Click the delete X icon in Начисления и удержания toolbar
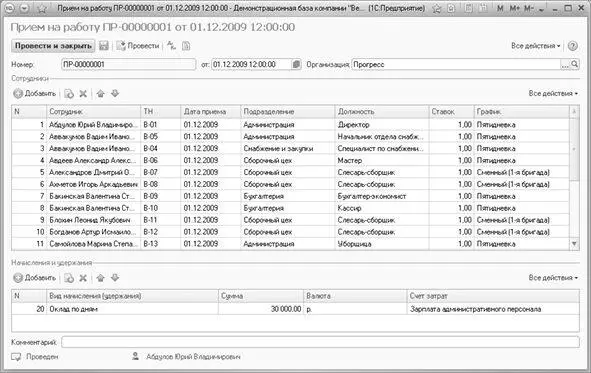 [83, 278]
